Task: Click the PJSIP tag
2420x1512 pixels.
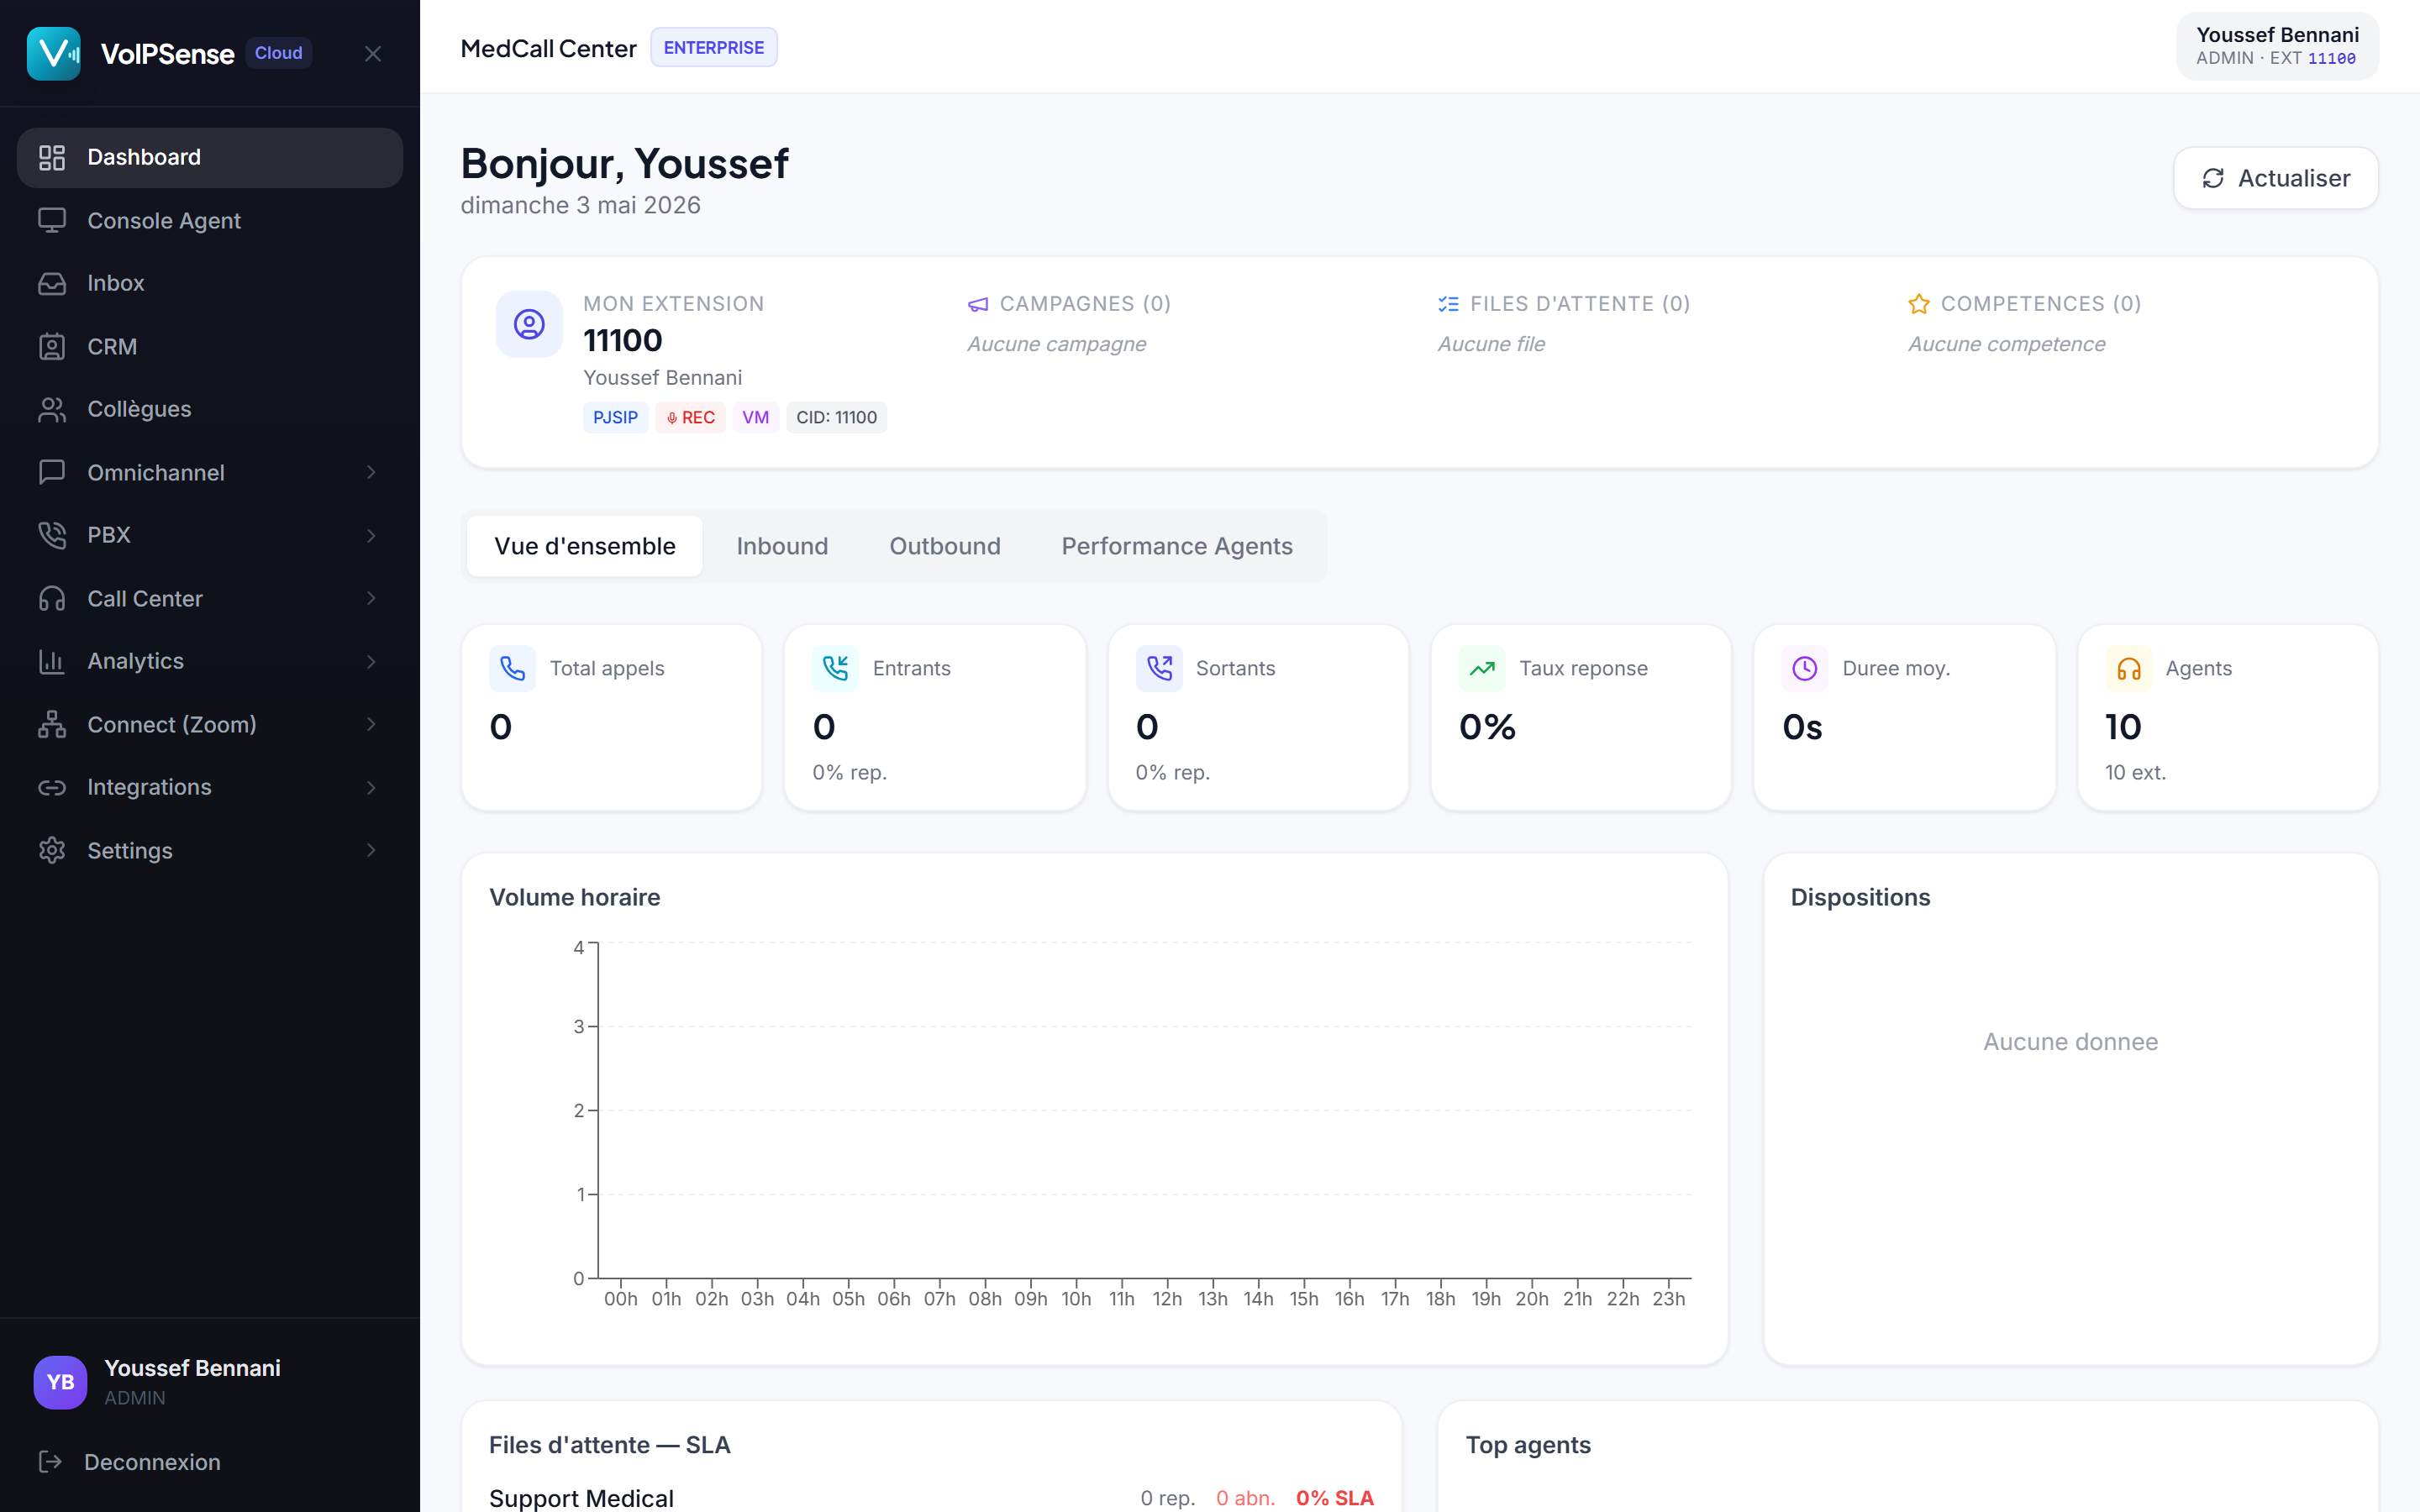Action: point(615,417)
